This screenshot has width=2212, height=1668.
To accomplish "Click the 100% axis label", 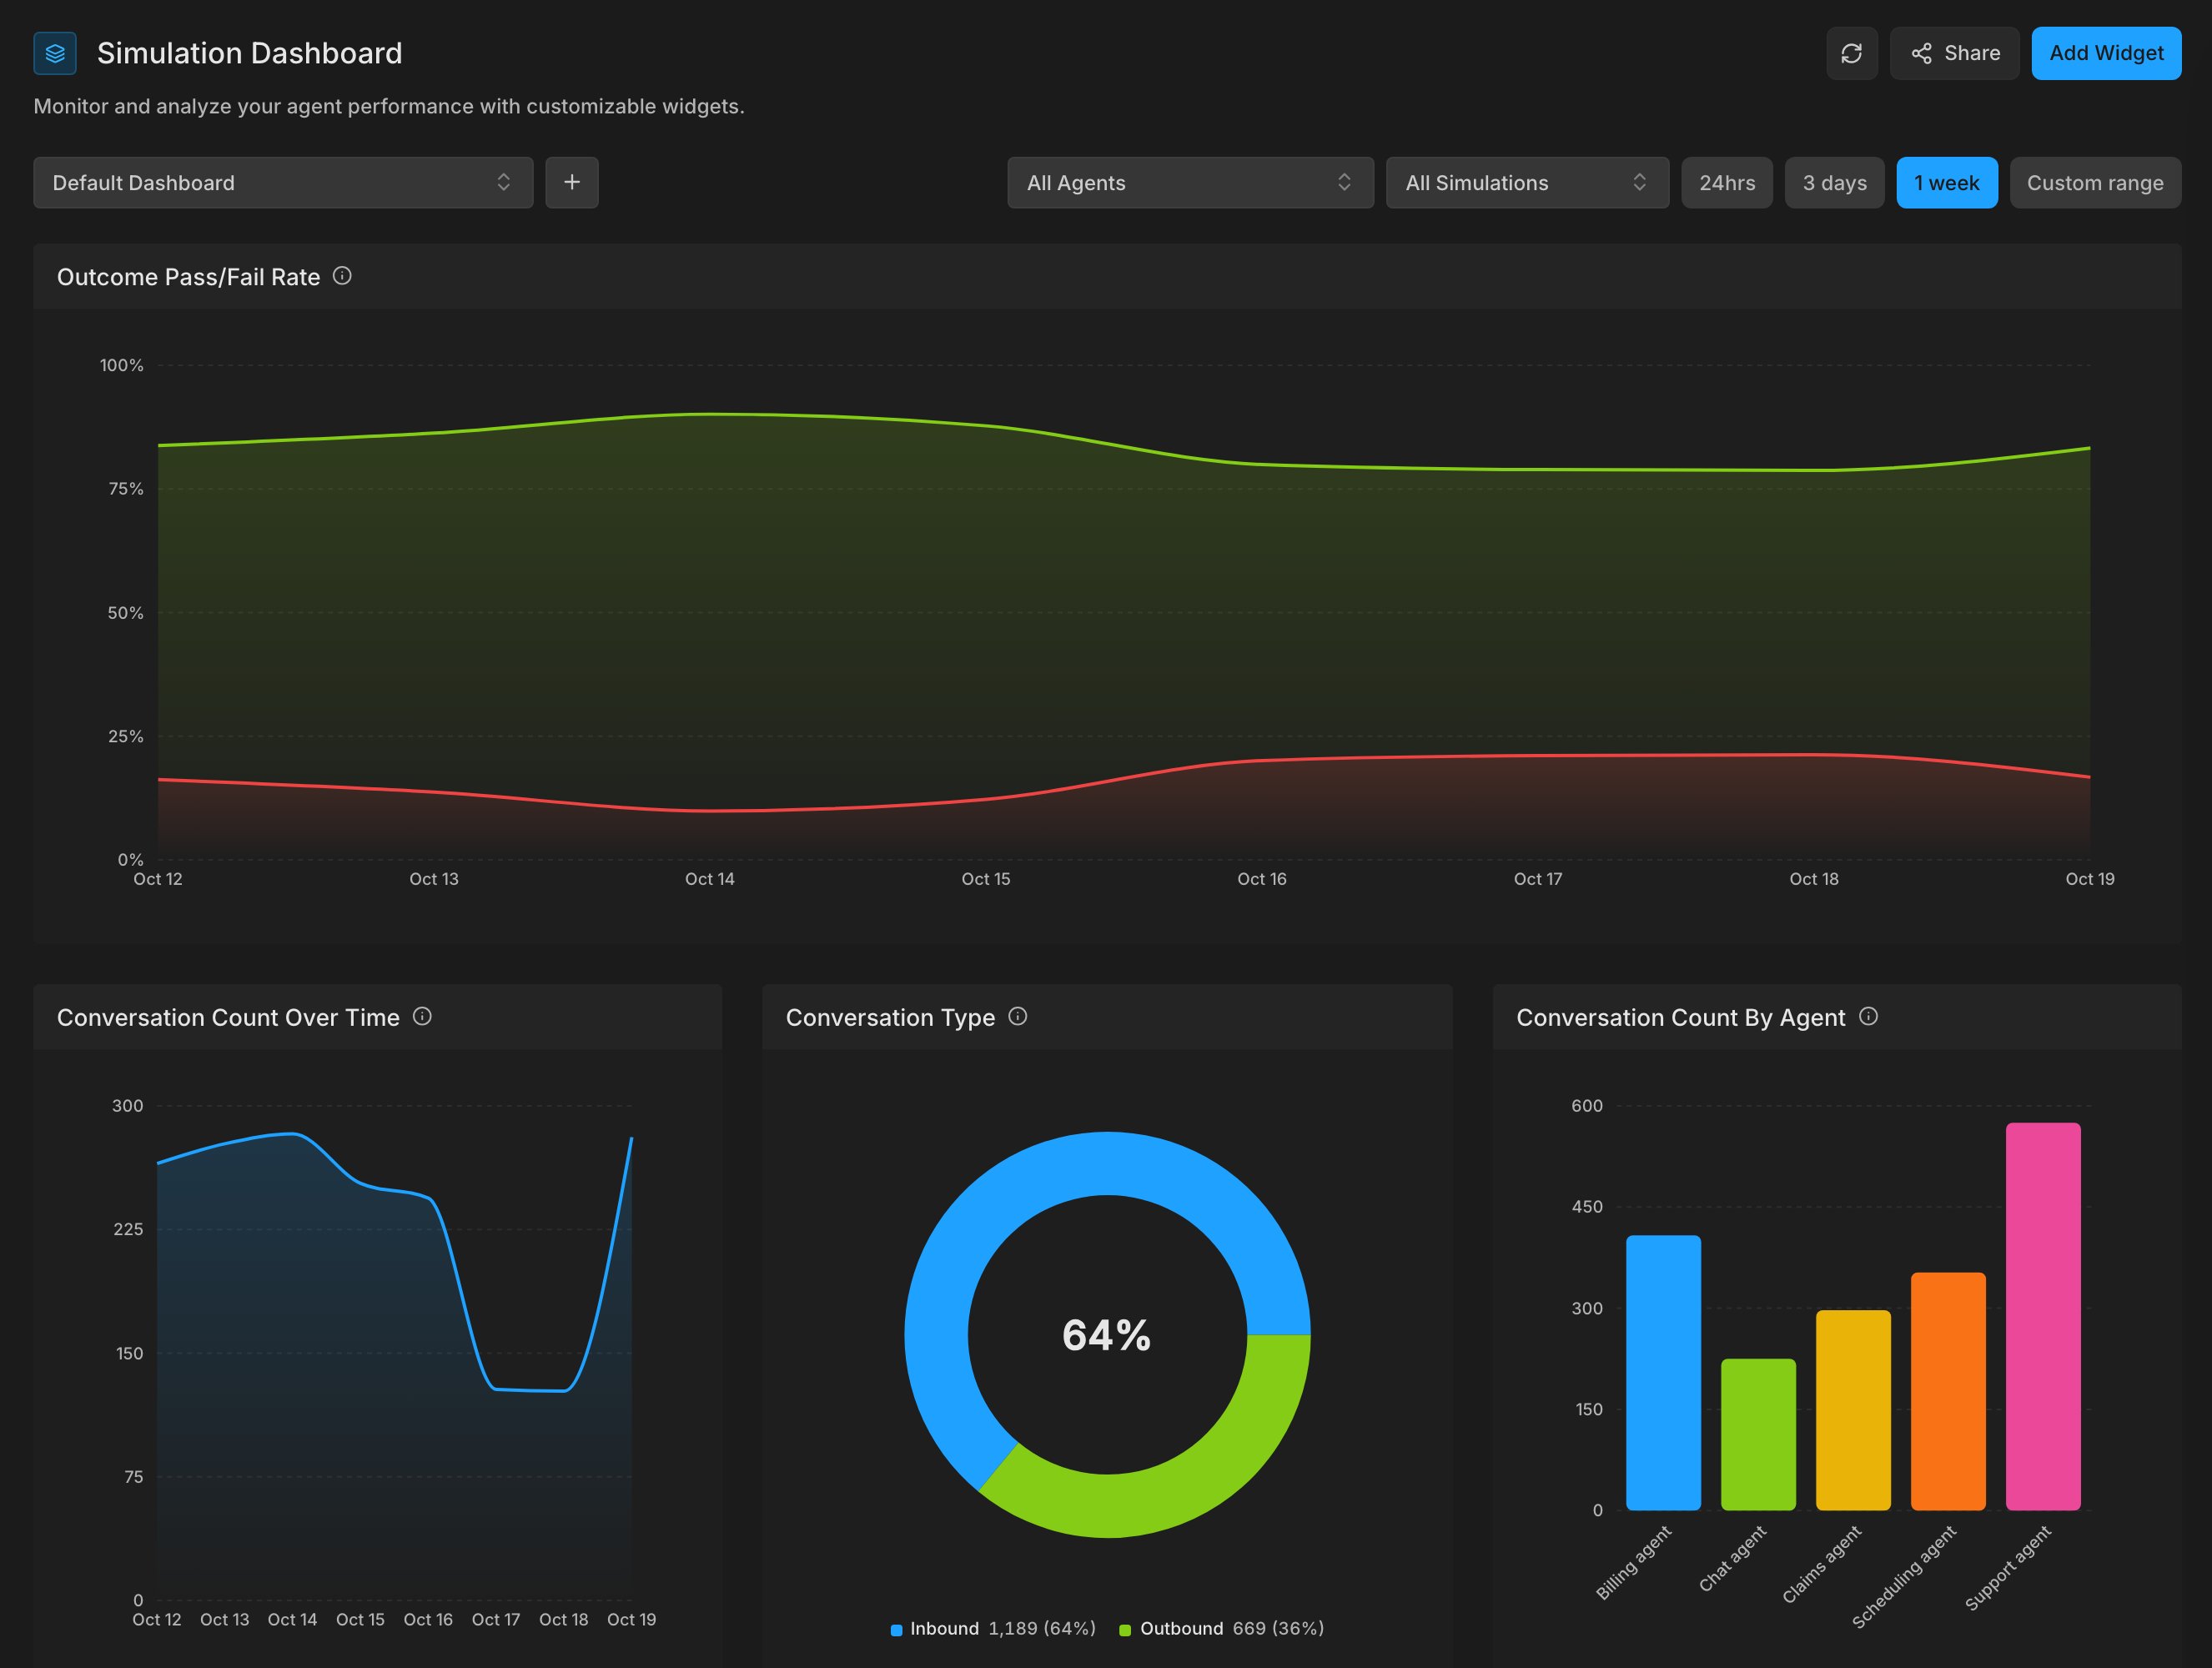I will pos(121,365).
